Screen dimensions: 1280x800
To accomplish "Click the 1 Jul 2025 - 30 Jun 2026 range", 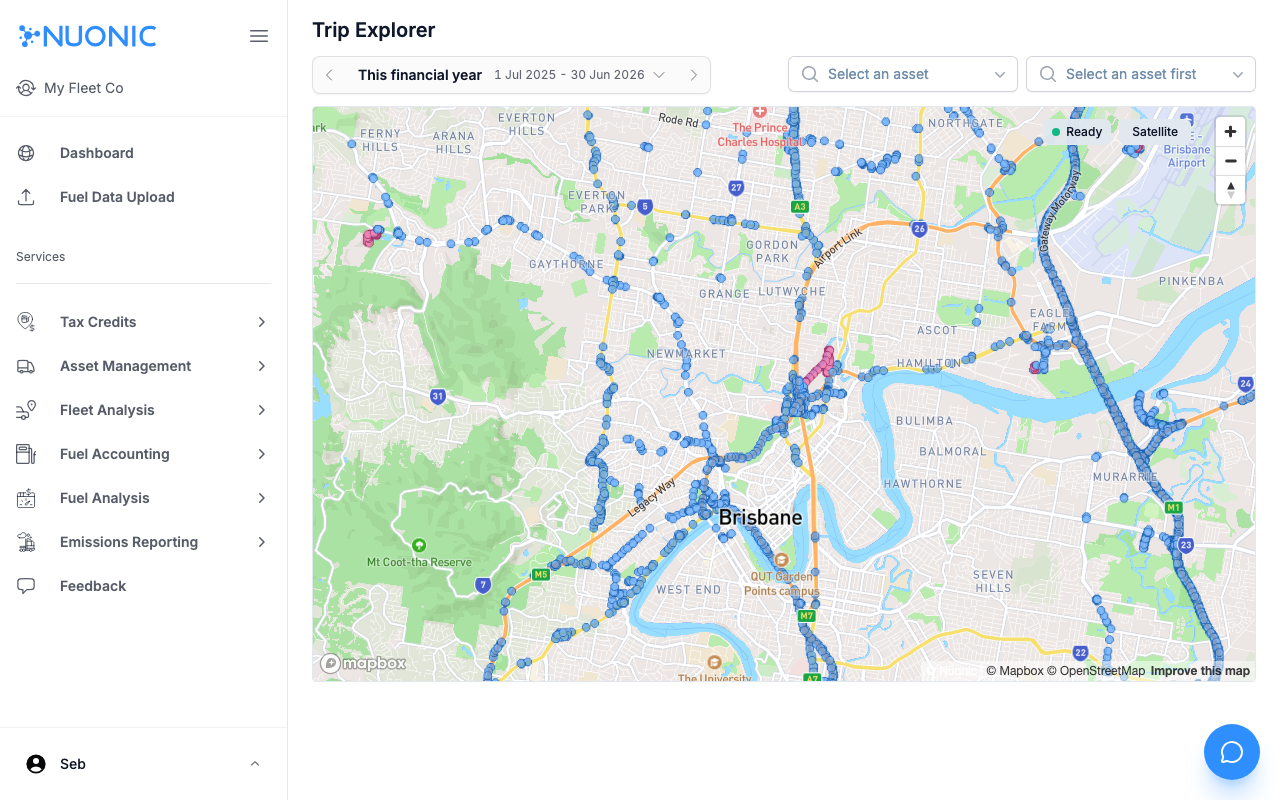I will point(569,75).
